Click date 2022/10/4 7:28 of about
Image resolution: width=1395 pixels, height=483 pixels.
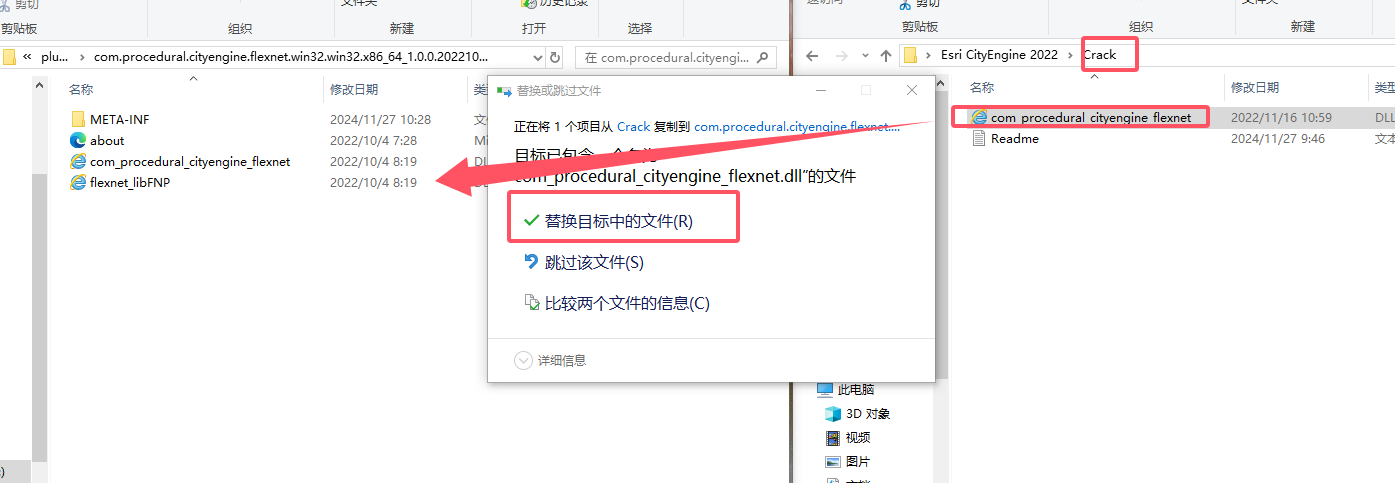tap(373, 140)
